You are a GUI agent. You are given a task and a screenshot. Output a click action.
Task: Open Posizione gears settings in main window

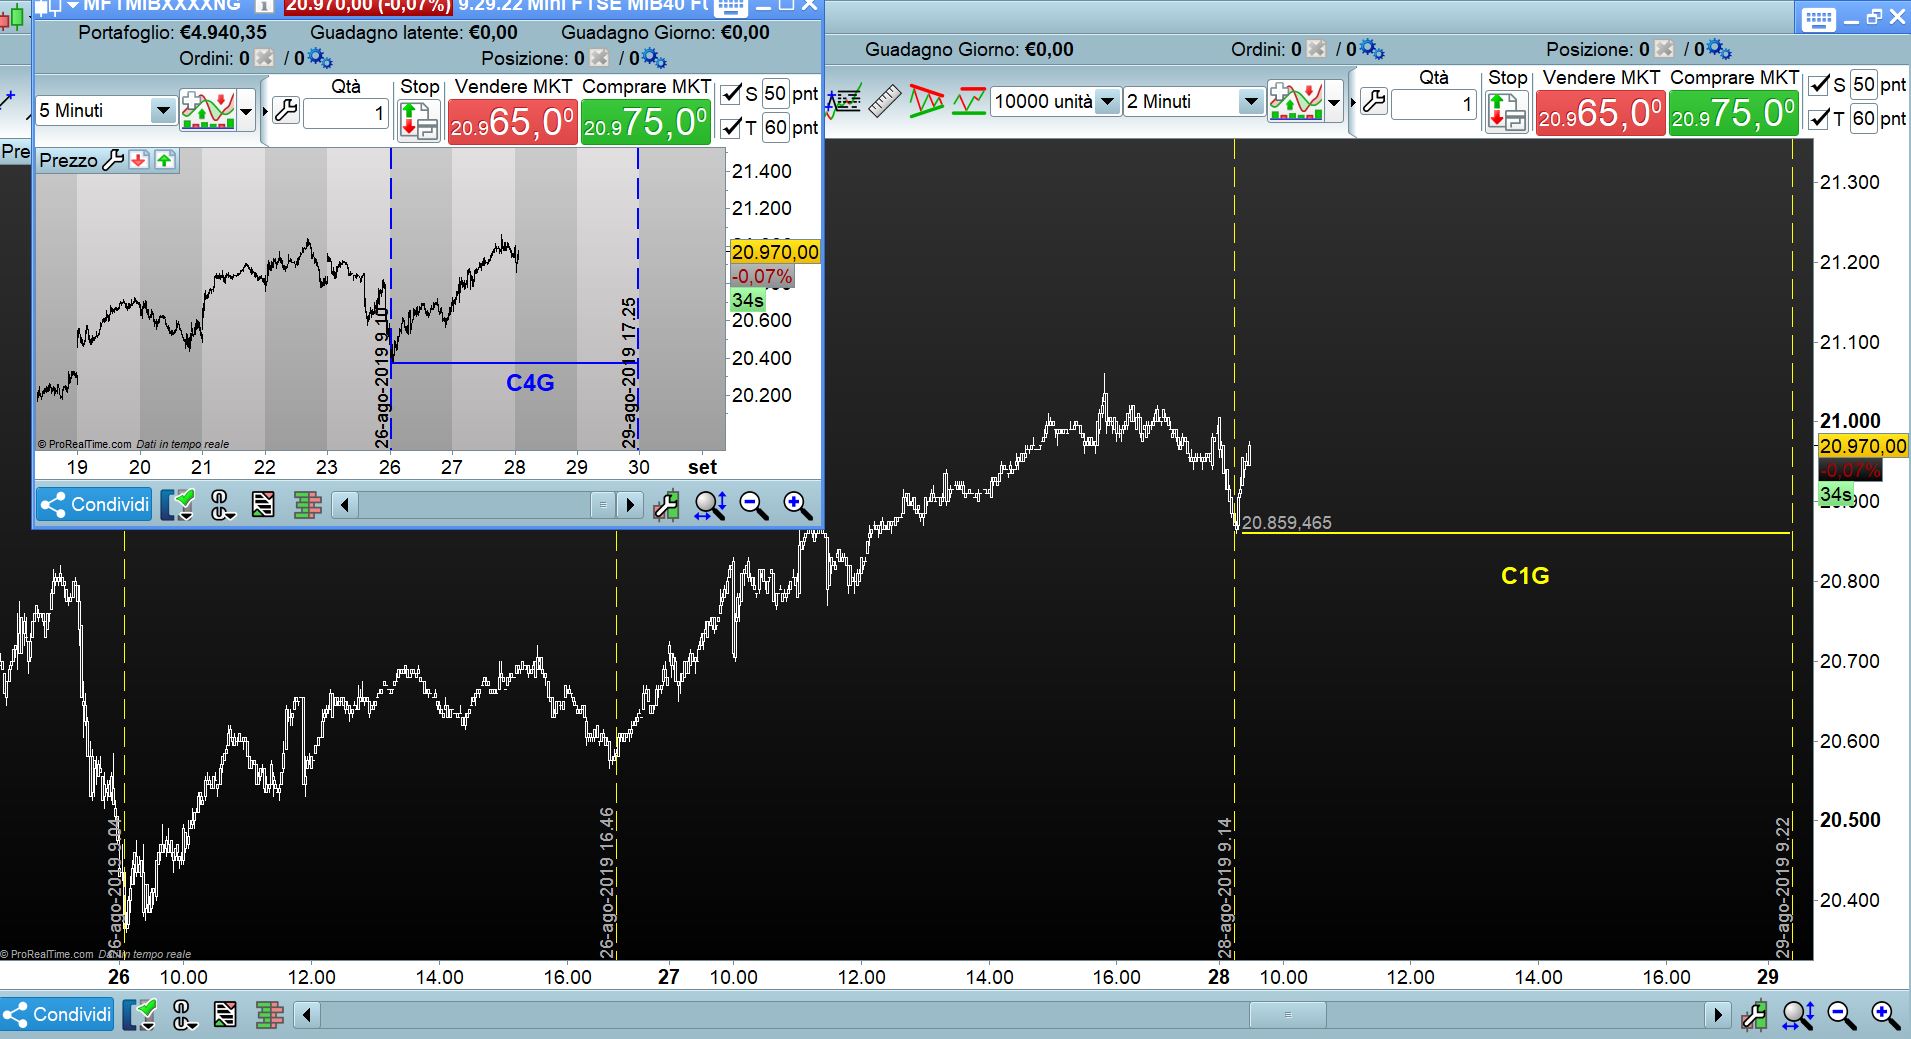coord(1719,49)
